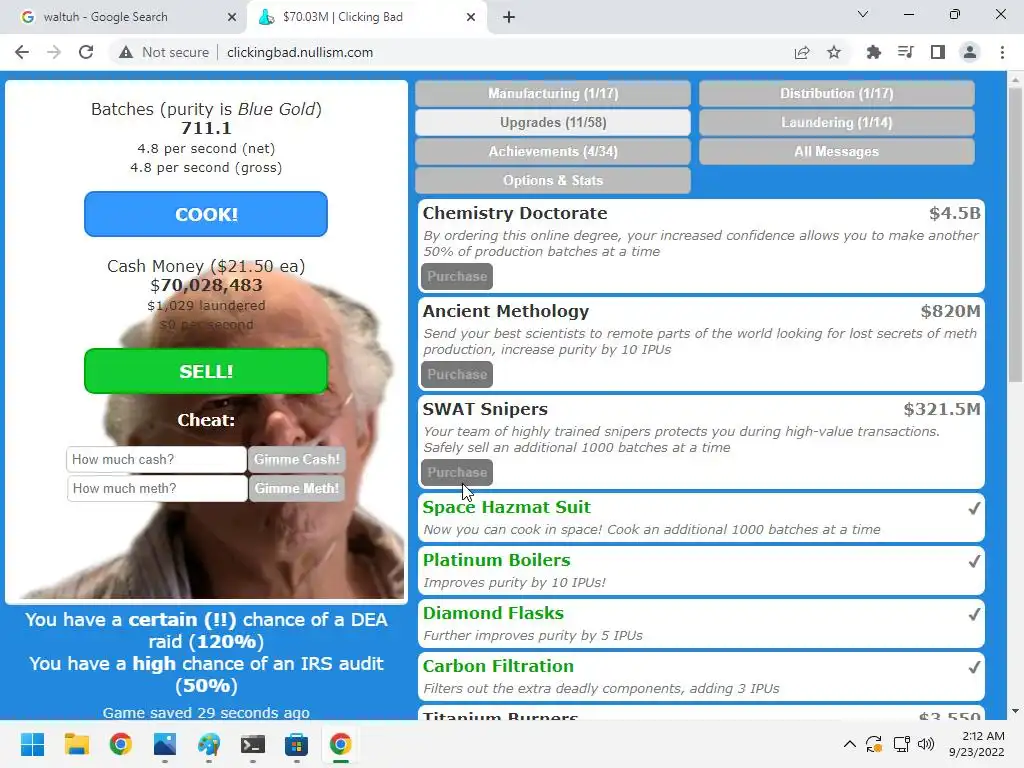Open the Microsoft Store taskbar icon
1024x768 pixels.
(296, 744)
